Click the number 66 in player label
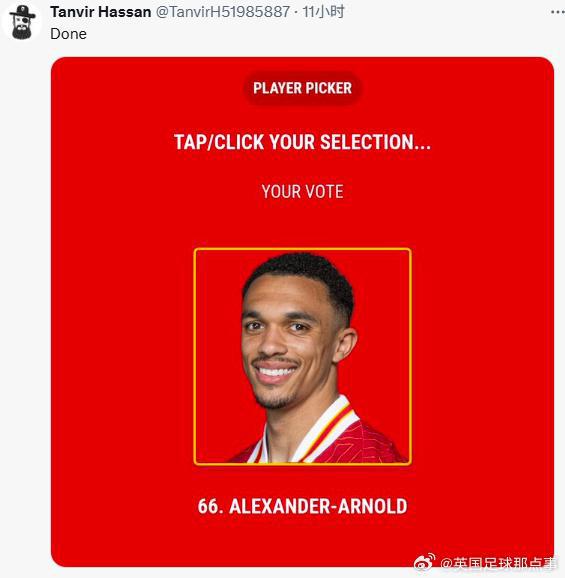 [x=208, y=506]
